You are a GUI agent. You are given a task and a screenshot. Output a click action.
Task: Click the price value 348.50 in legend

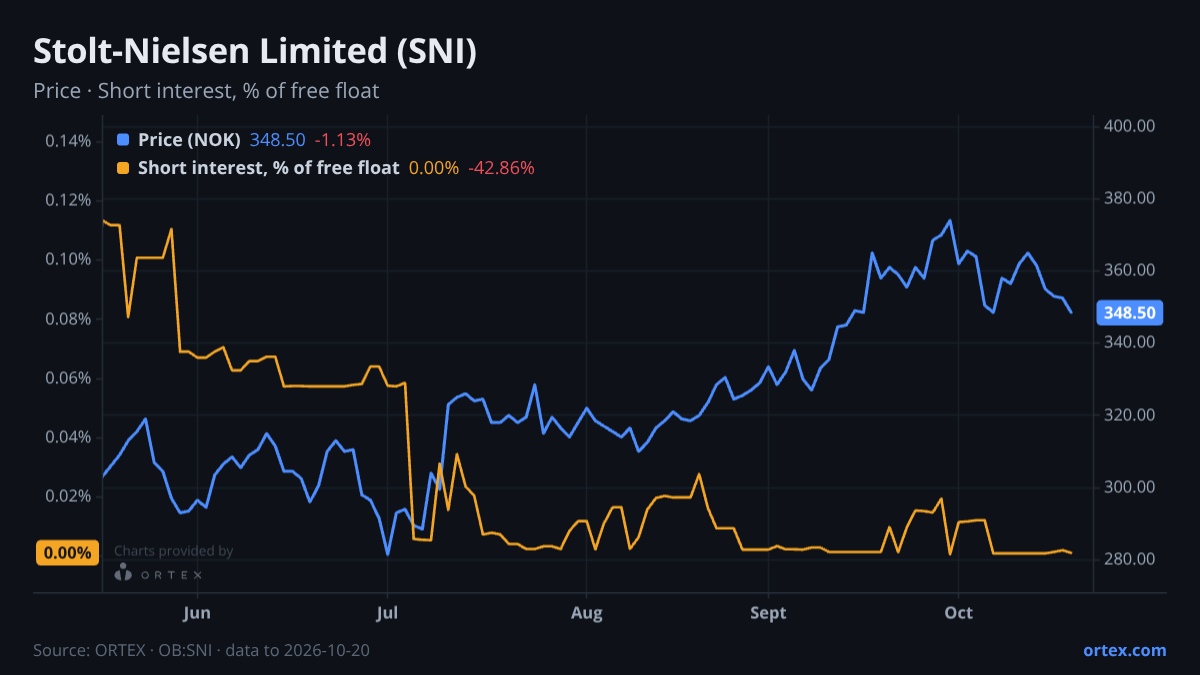278,140
